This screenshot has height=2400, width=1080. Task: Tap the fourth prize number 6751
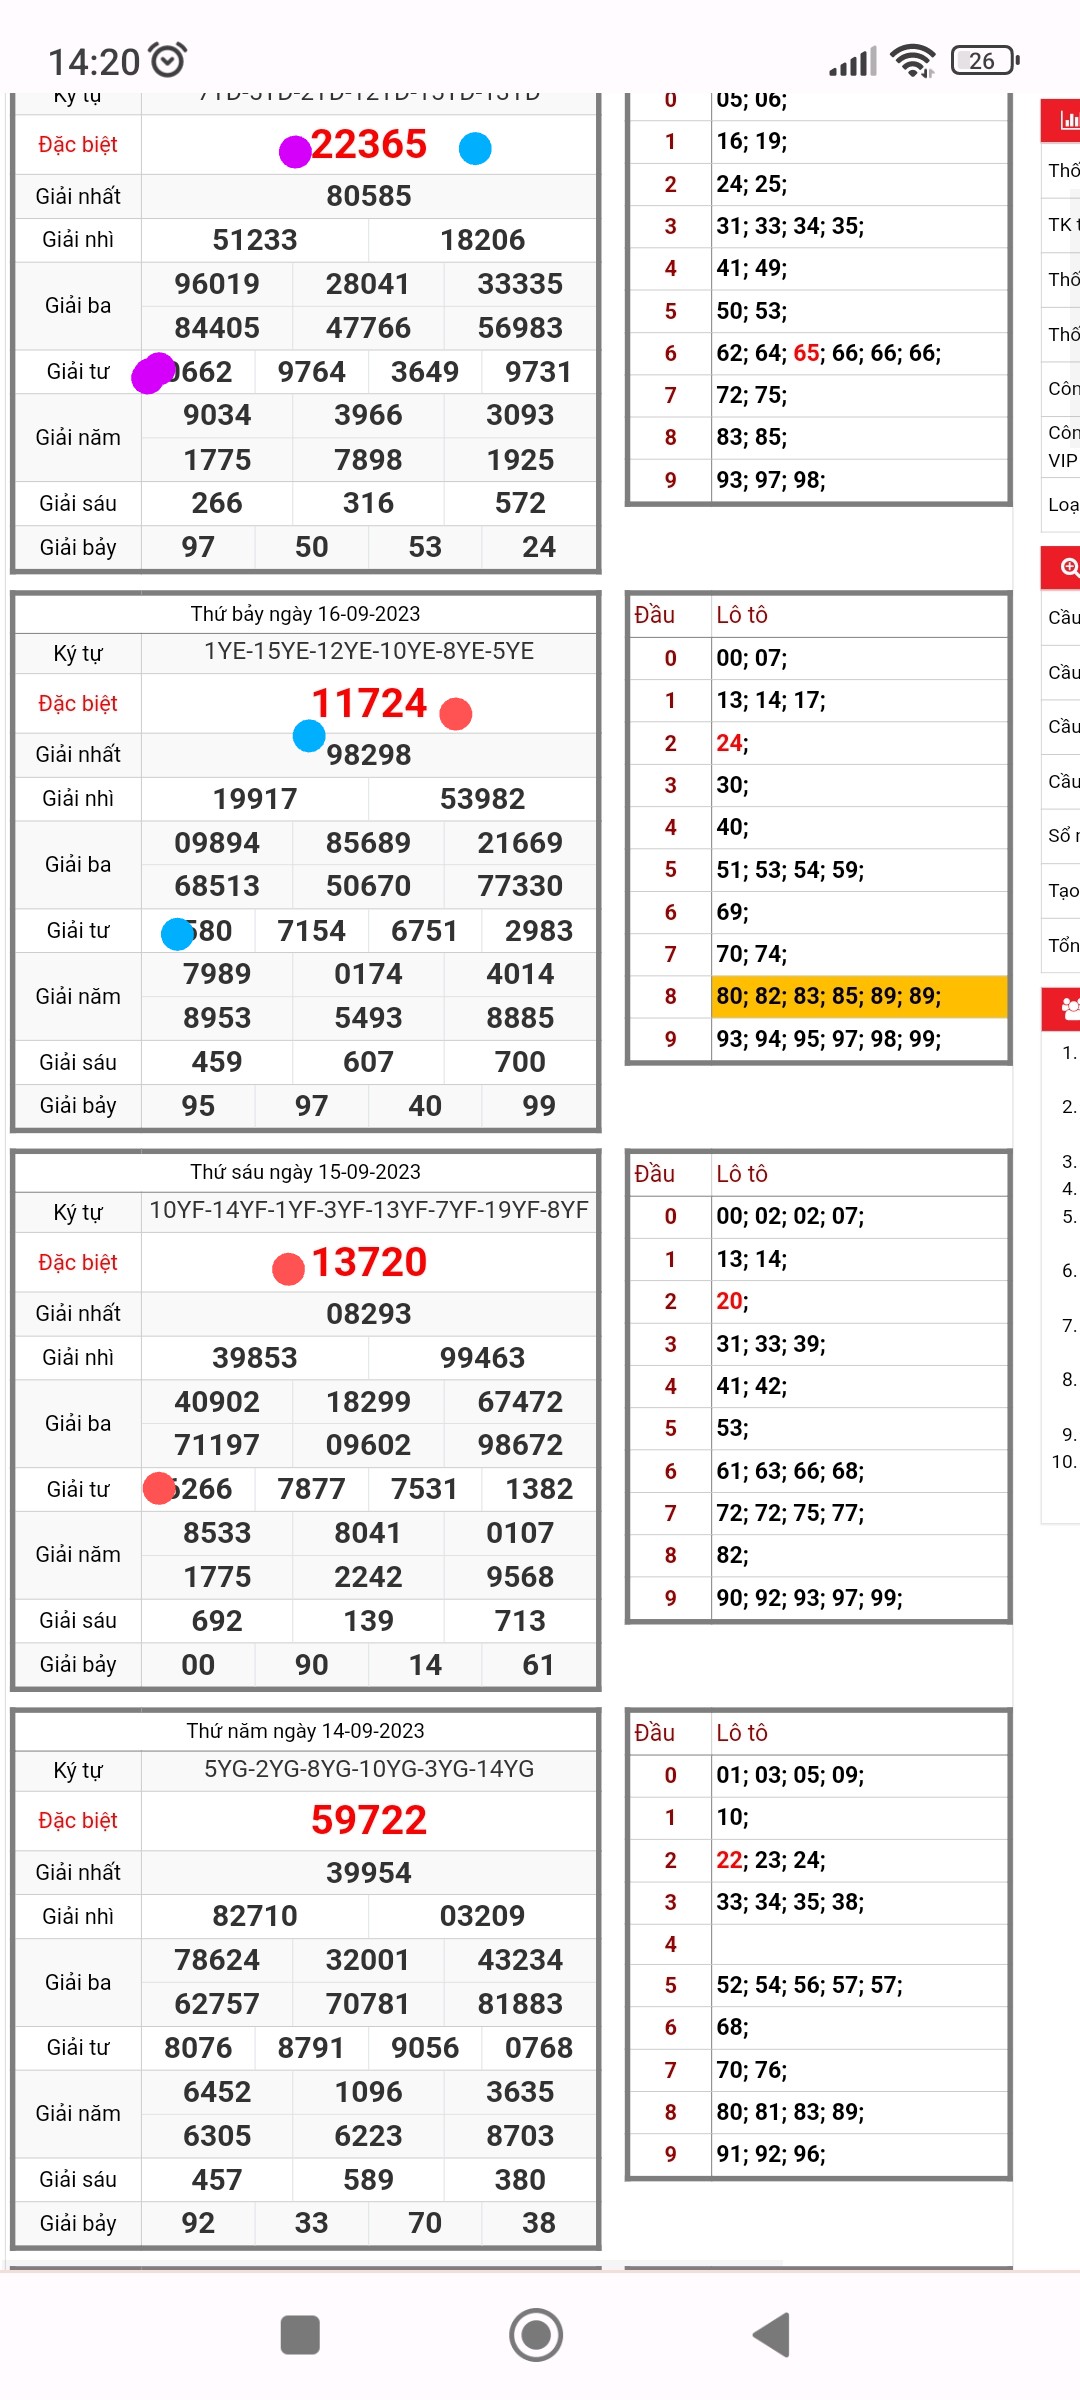click(x=425, y=931)
